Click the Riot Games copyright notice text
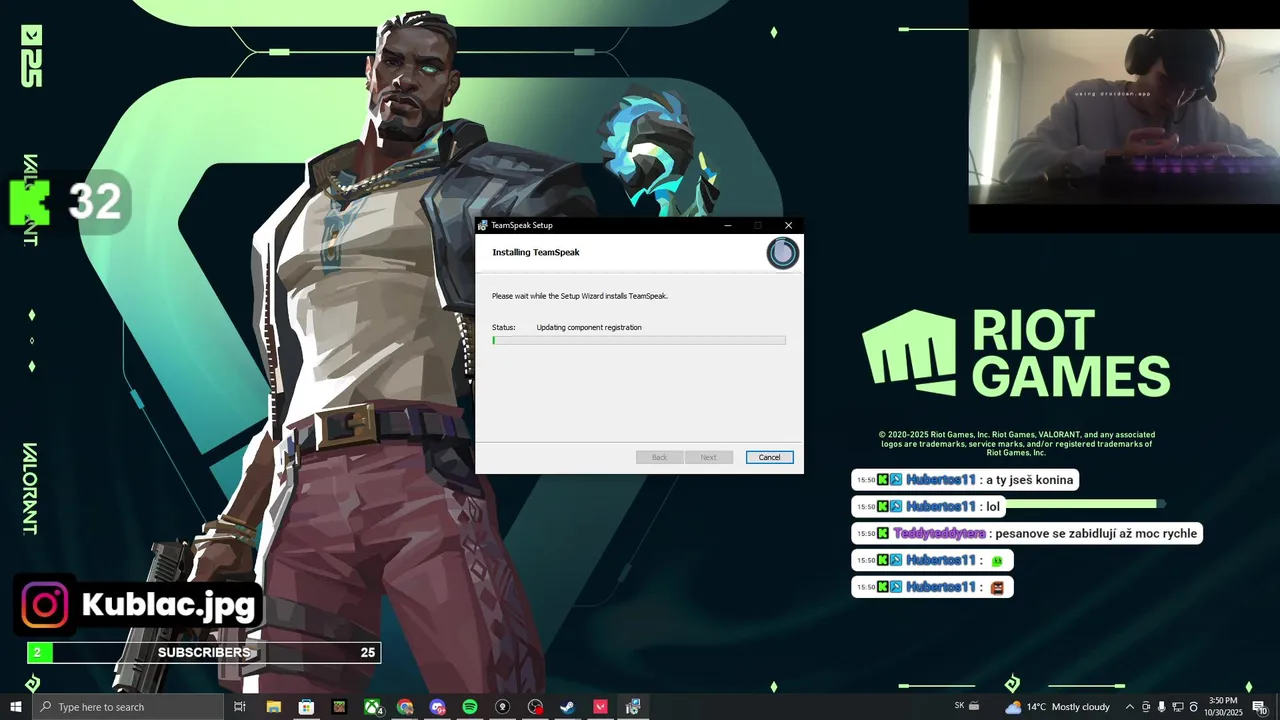 [1017, 444]
